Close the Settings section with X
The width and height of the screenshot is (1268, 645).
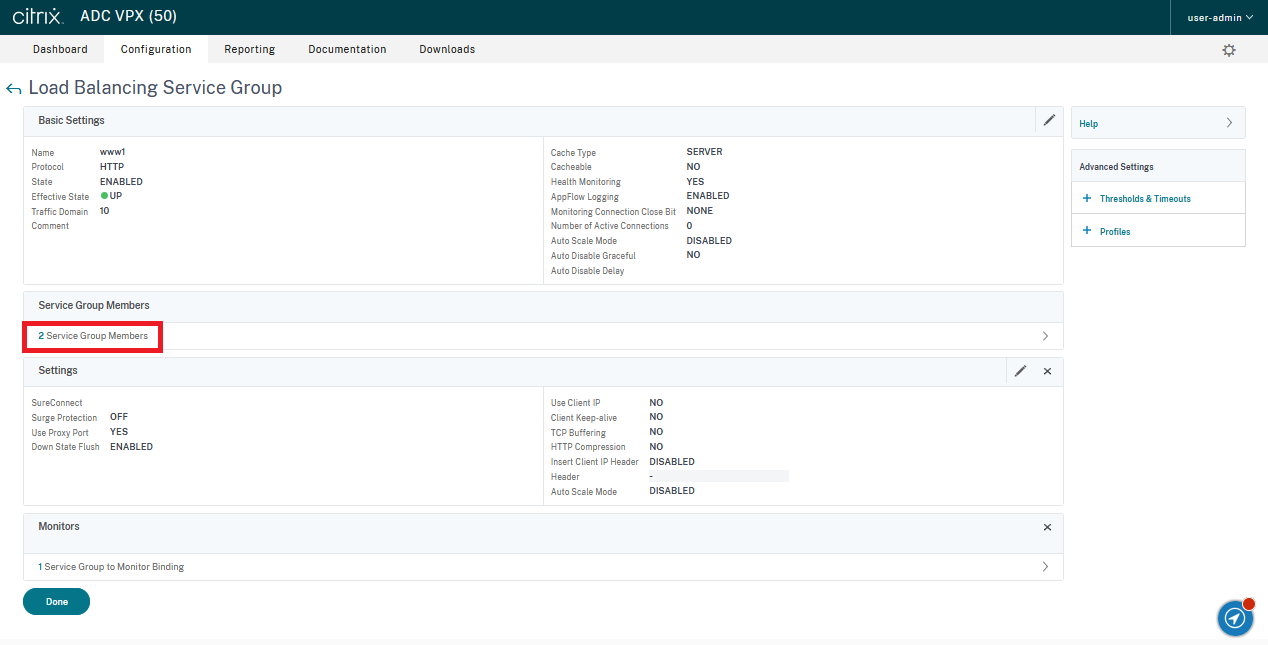click(x=1047, y=371)
